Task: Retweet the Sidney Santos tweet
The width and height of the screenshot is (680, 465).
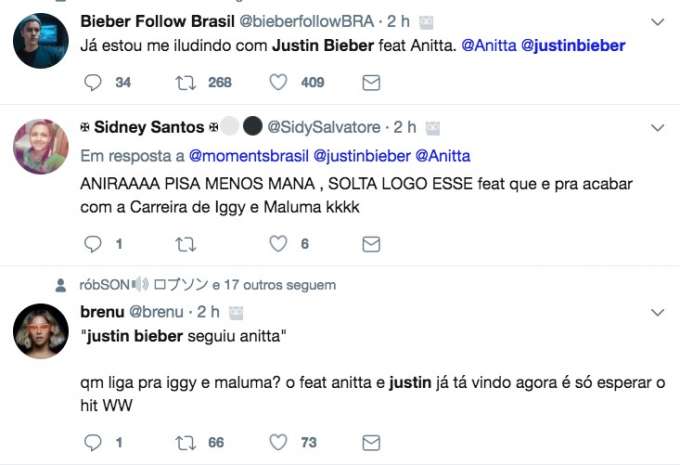Action: [185, 244]
